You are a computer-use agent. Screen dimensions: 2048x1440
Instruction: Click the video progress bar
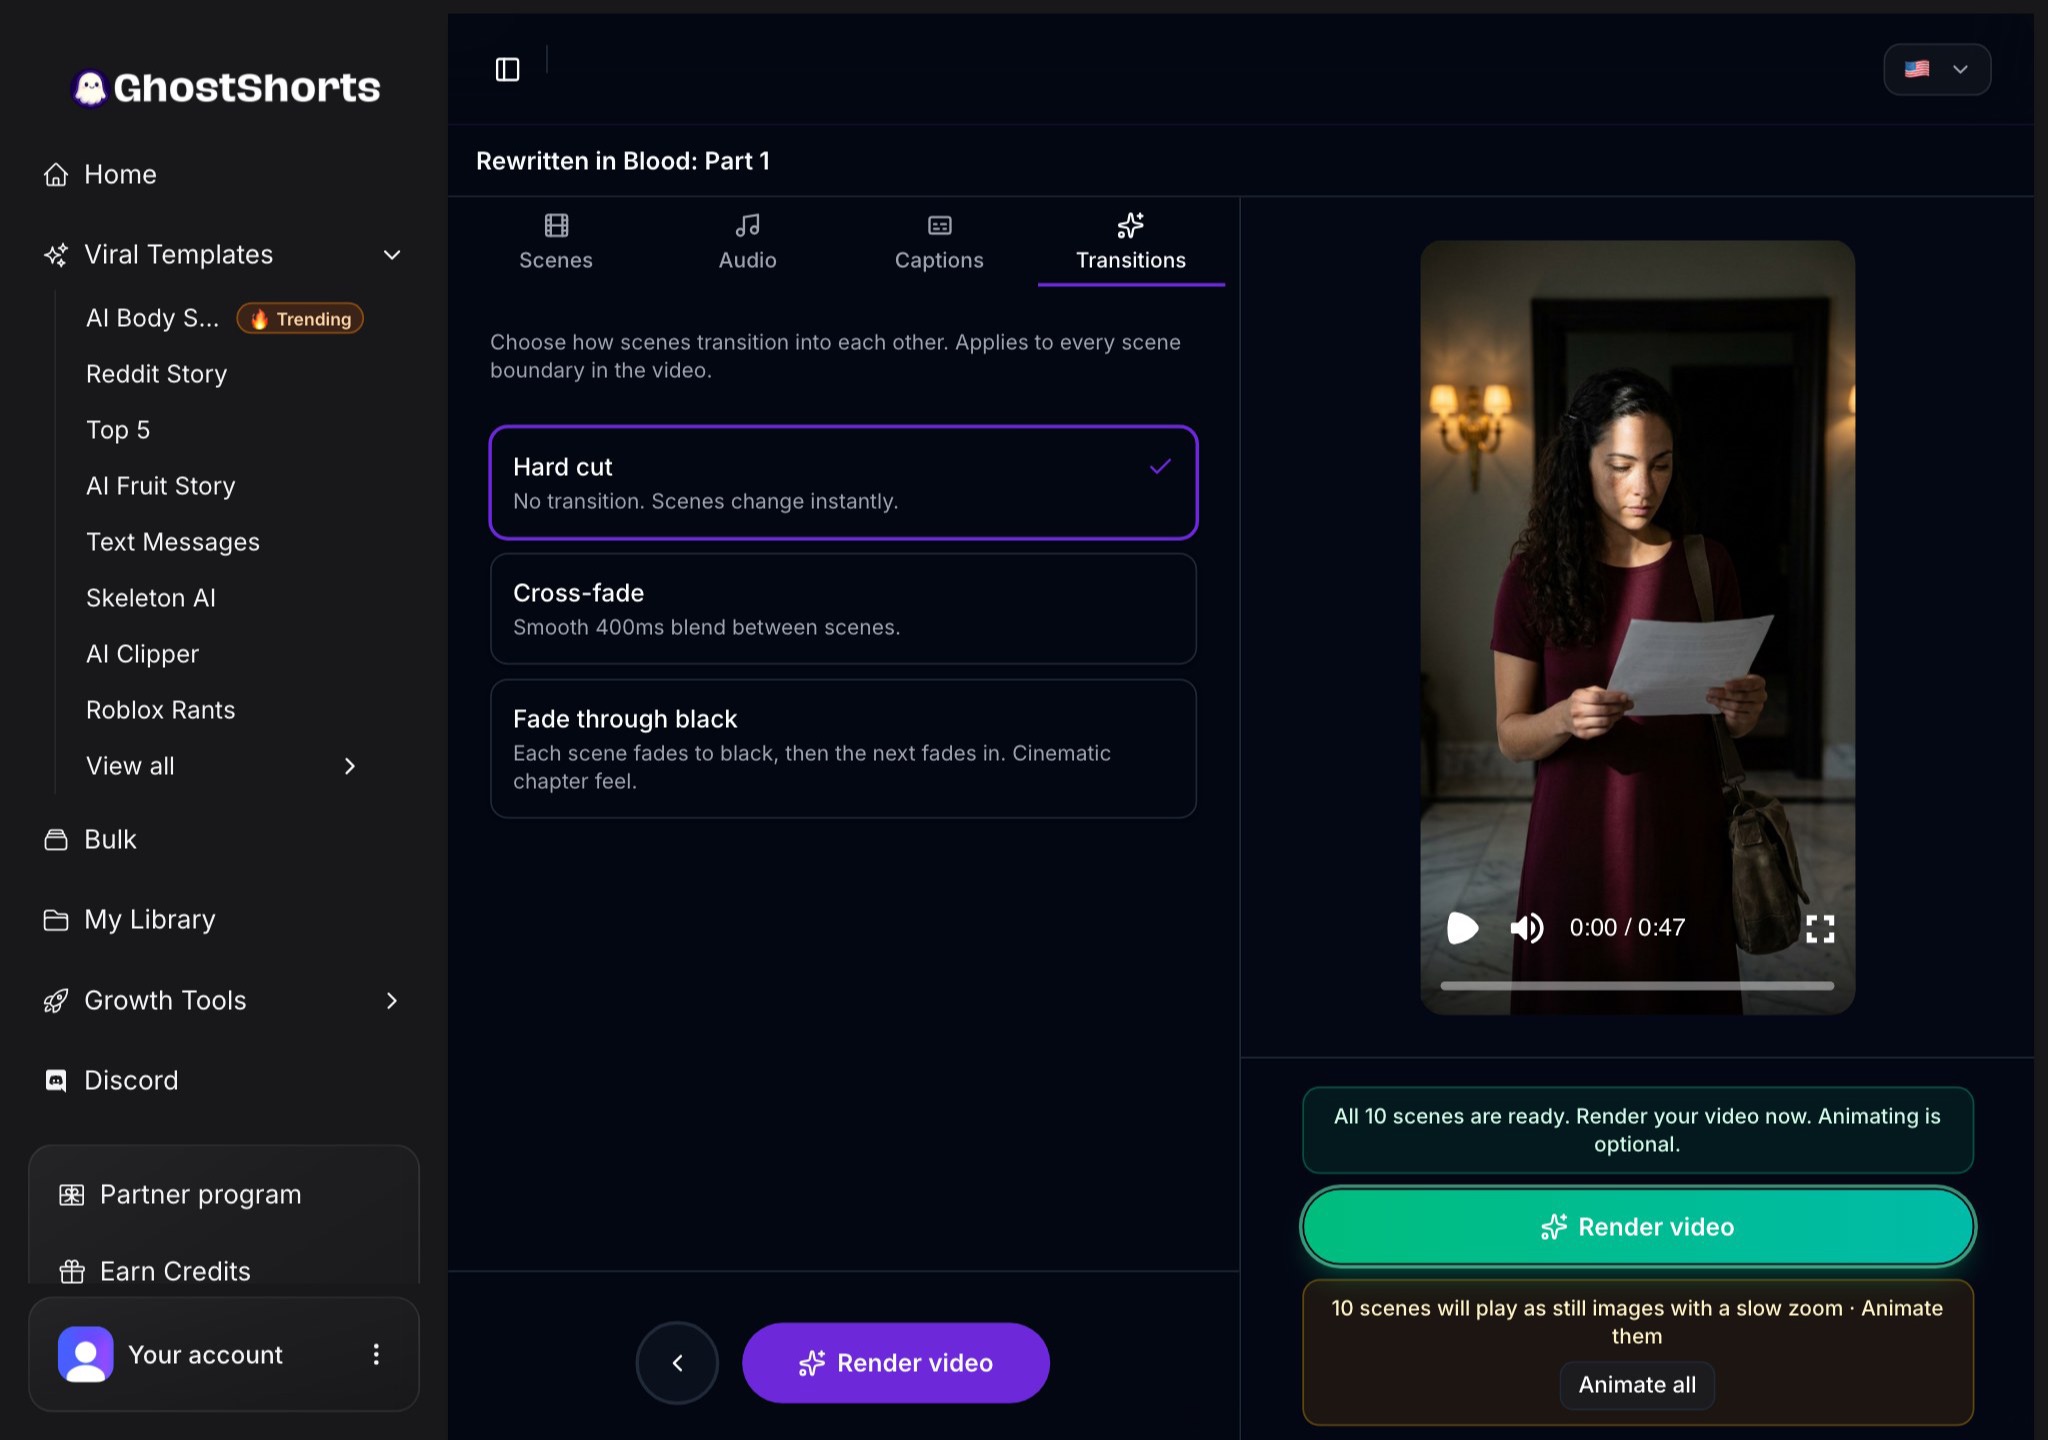click(x=1637, y=986)
